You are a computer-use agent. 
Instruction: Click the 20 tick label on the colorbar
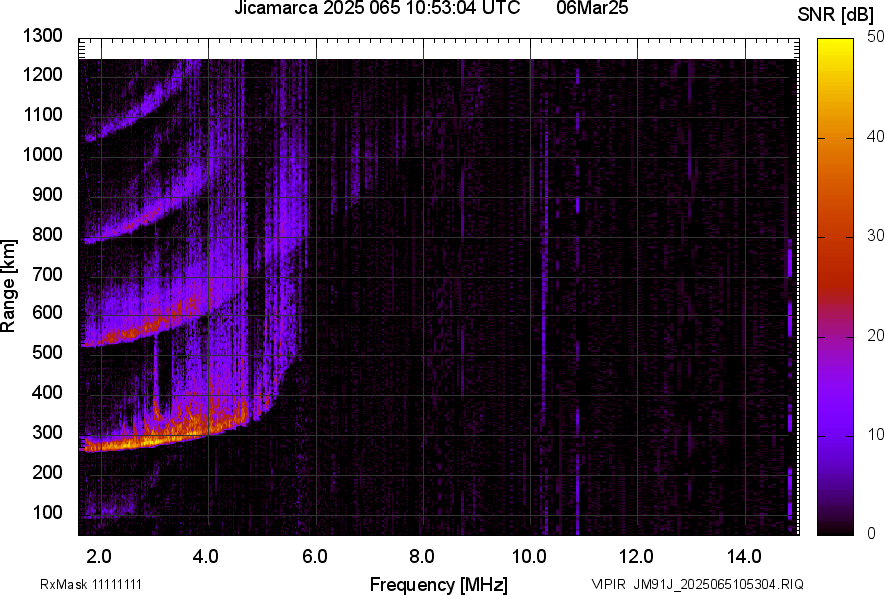click(876, 335)
